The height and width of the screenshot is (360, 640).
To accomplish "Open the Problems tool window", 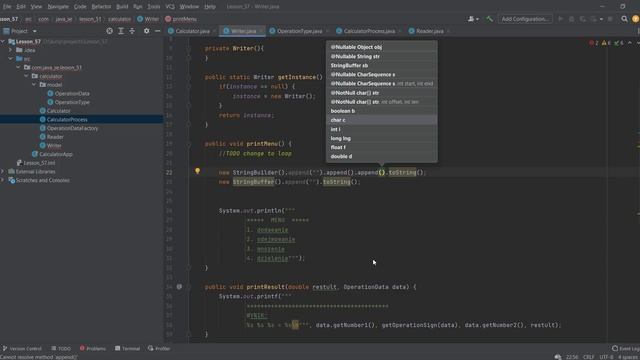I will click(x=93, y=349).
